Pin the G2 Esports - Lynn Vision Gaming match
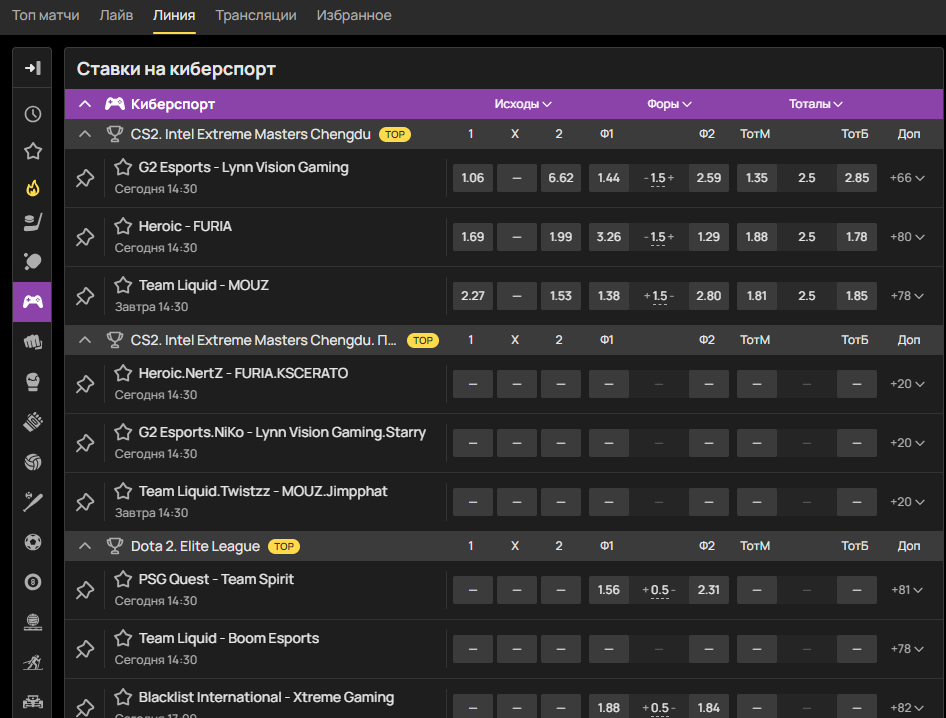Image resolution: width=946 pixels, height=718 pixels. coord(85,178)
